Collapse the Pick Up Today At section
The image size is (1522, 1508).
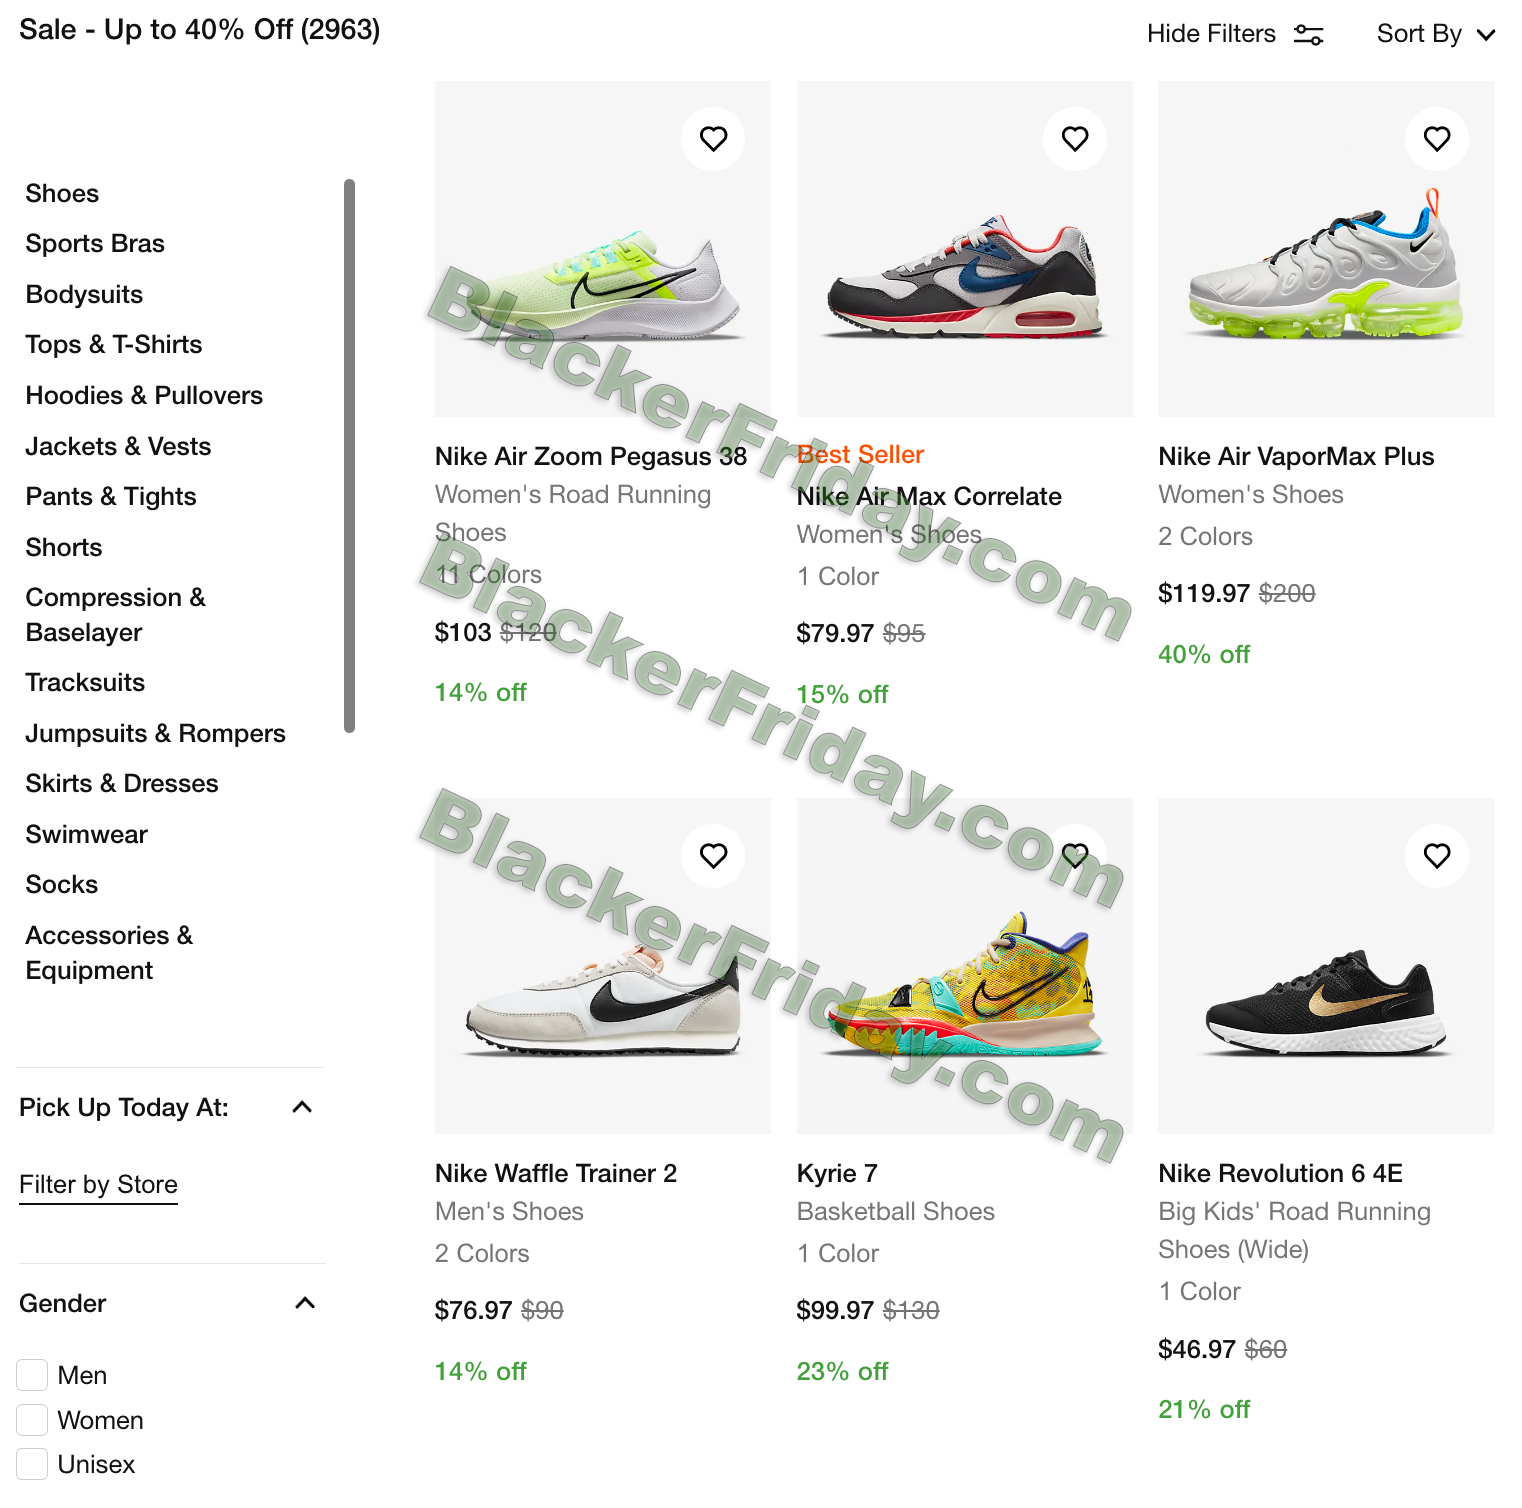point(302,1107)
